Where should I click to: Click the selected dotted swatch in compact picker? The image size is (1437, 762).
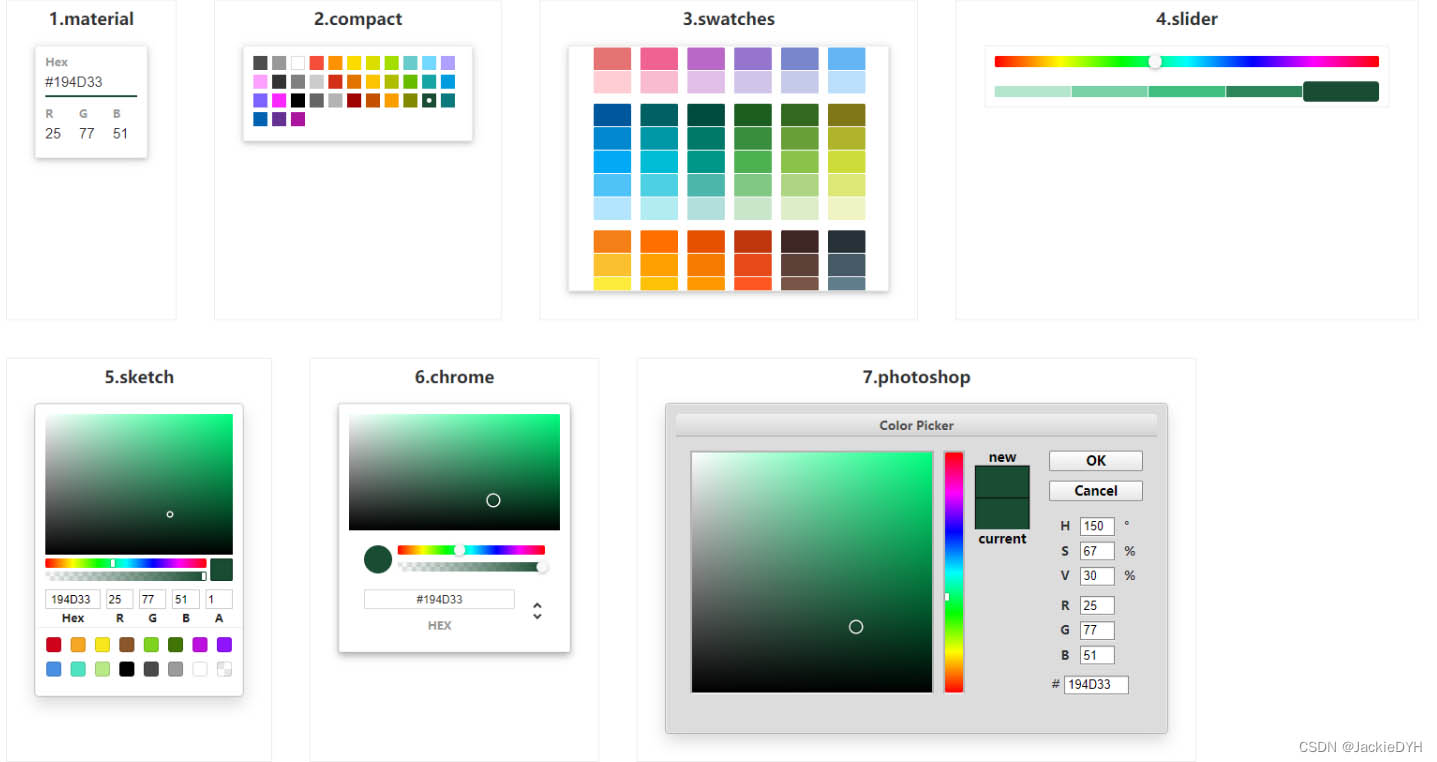[428, 100]
